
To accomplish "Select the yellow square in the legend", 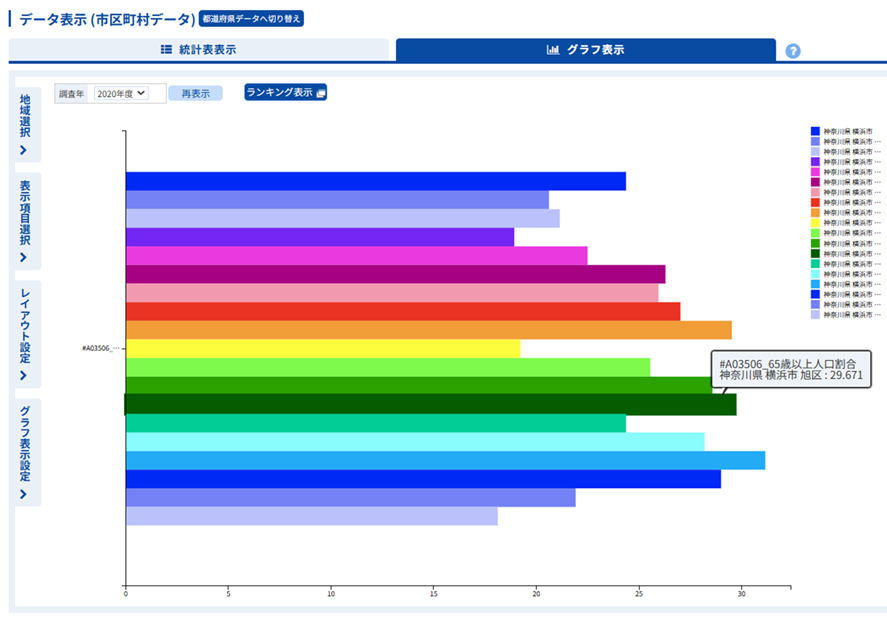I will click(815, 223).
